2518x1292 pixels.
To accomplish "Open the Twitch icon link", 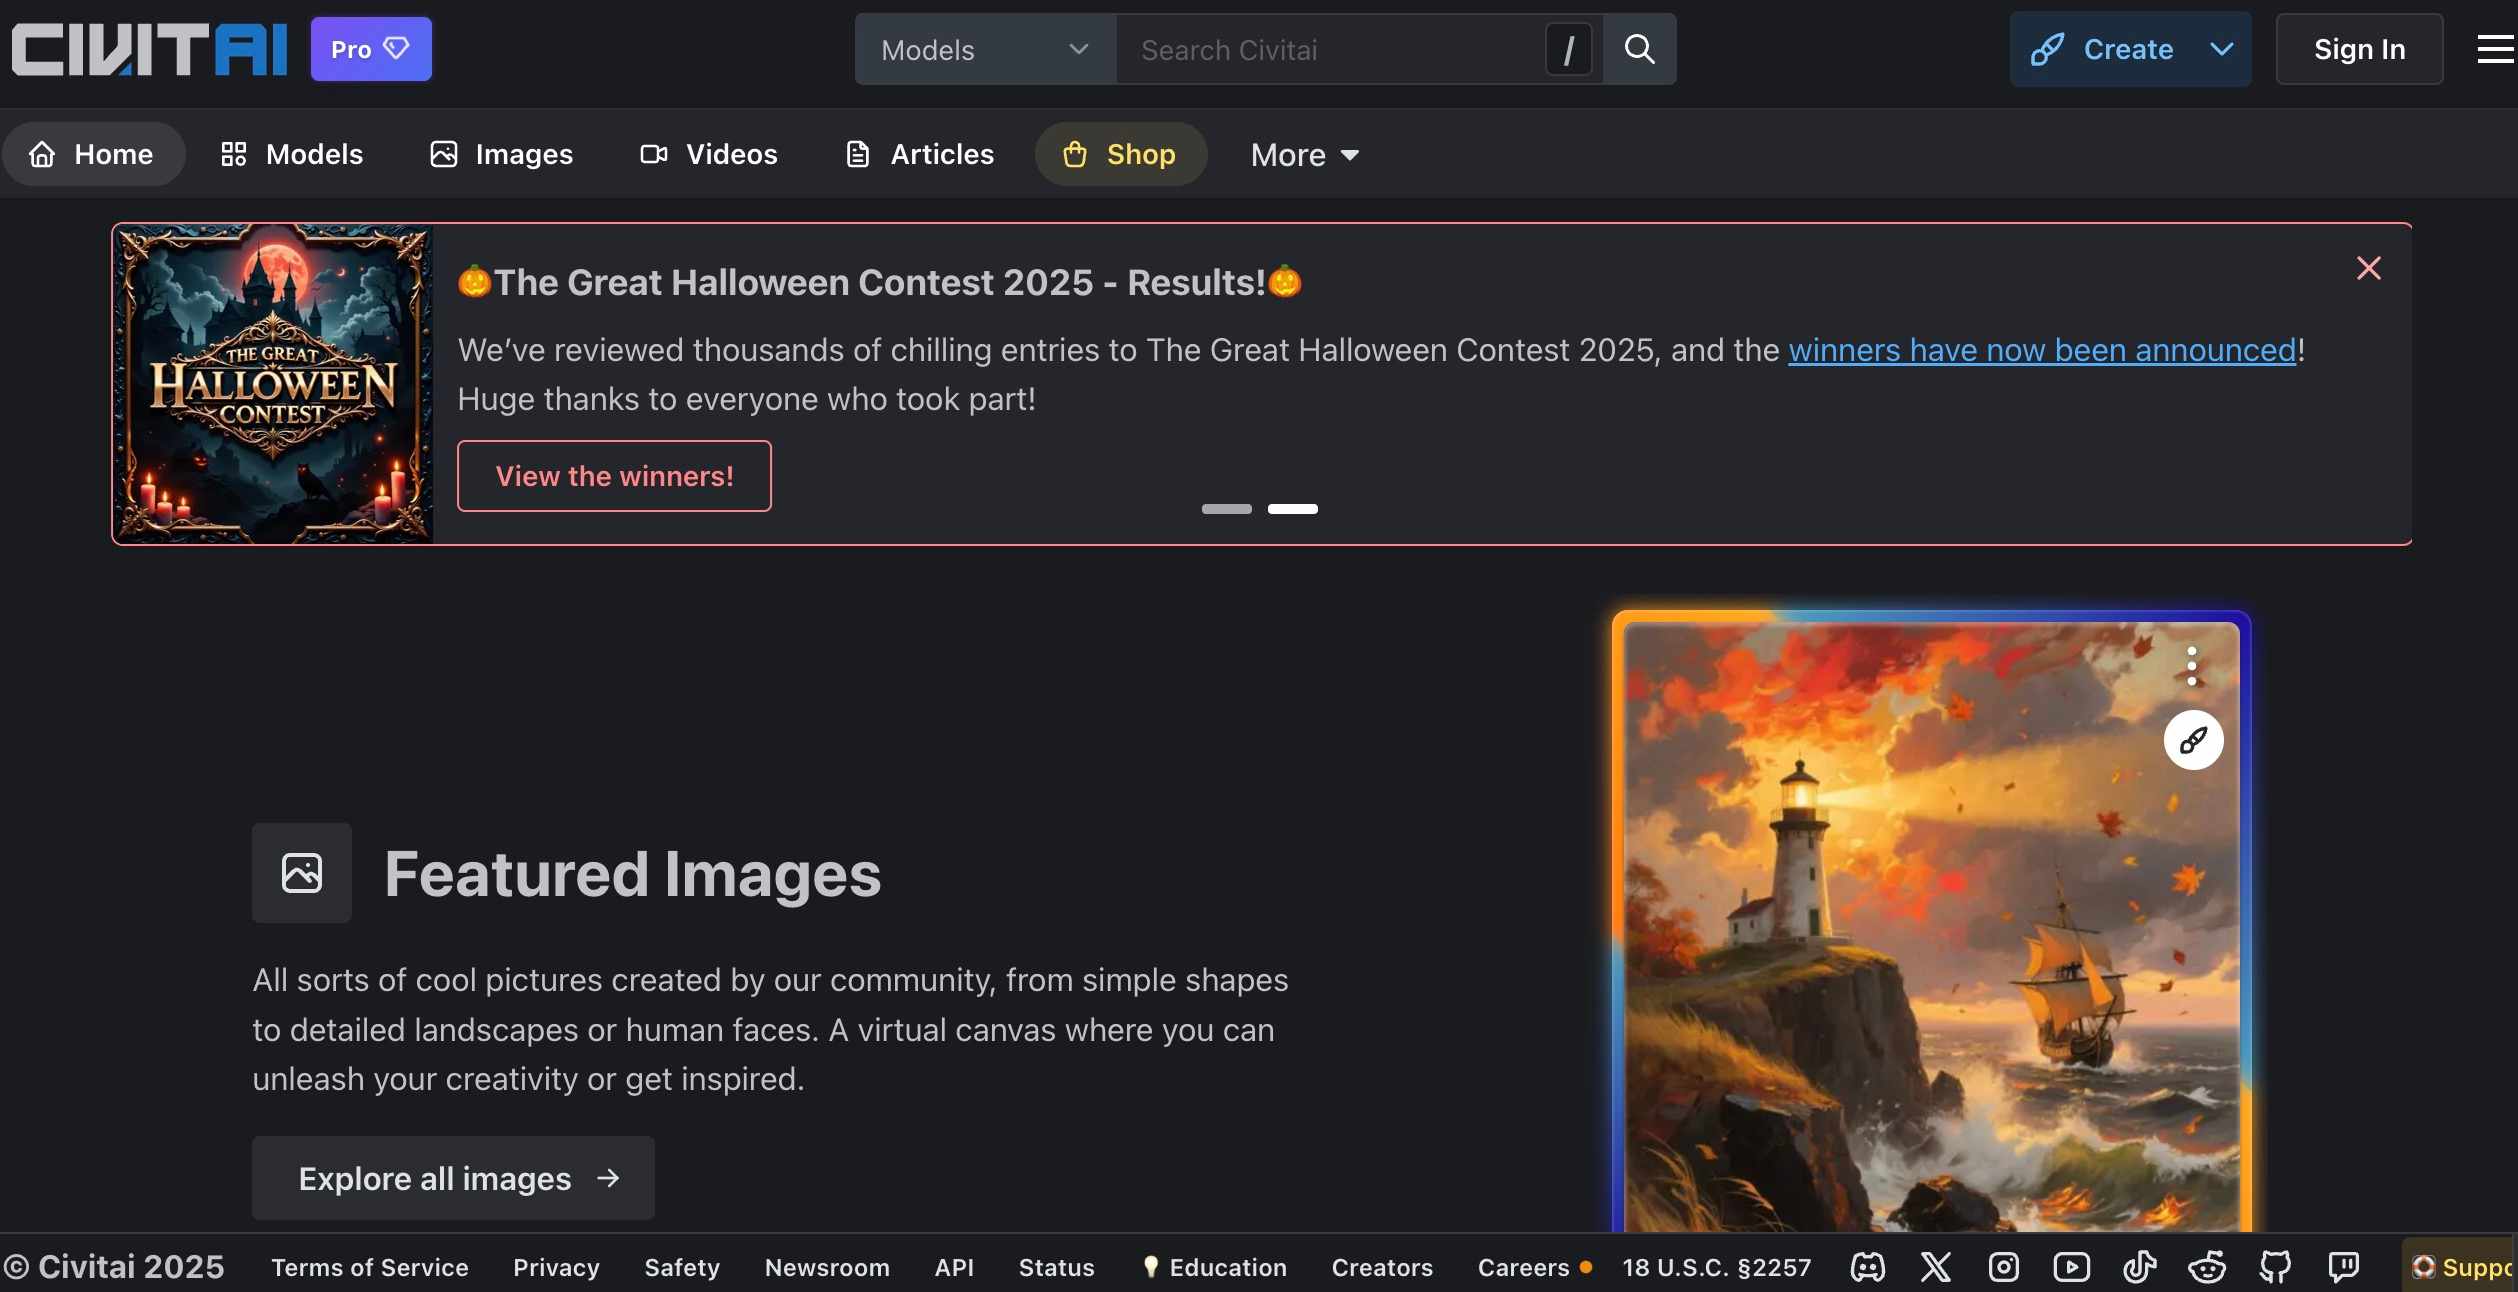I will (x=2343, y=1267).
